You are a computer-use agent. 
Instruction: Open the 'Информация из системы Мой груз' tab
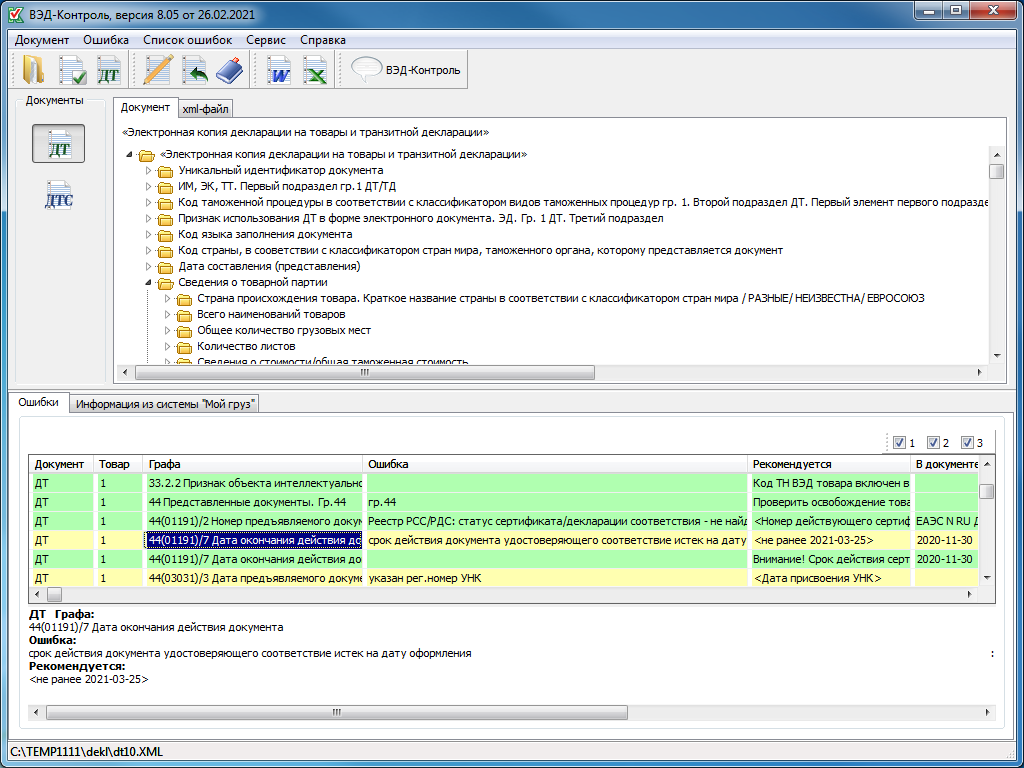pyautogui.click(x=166, y=404)
